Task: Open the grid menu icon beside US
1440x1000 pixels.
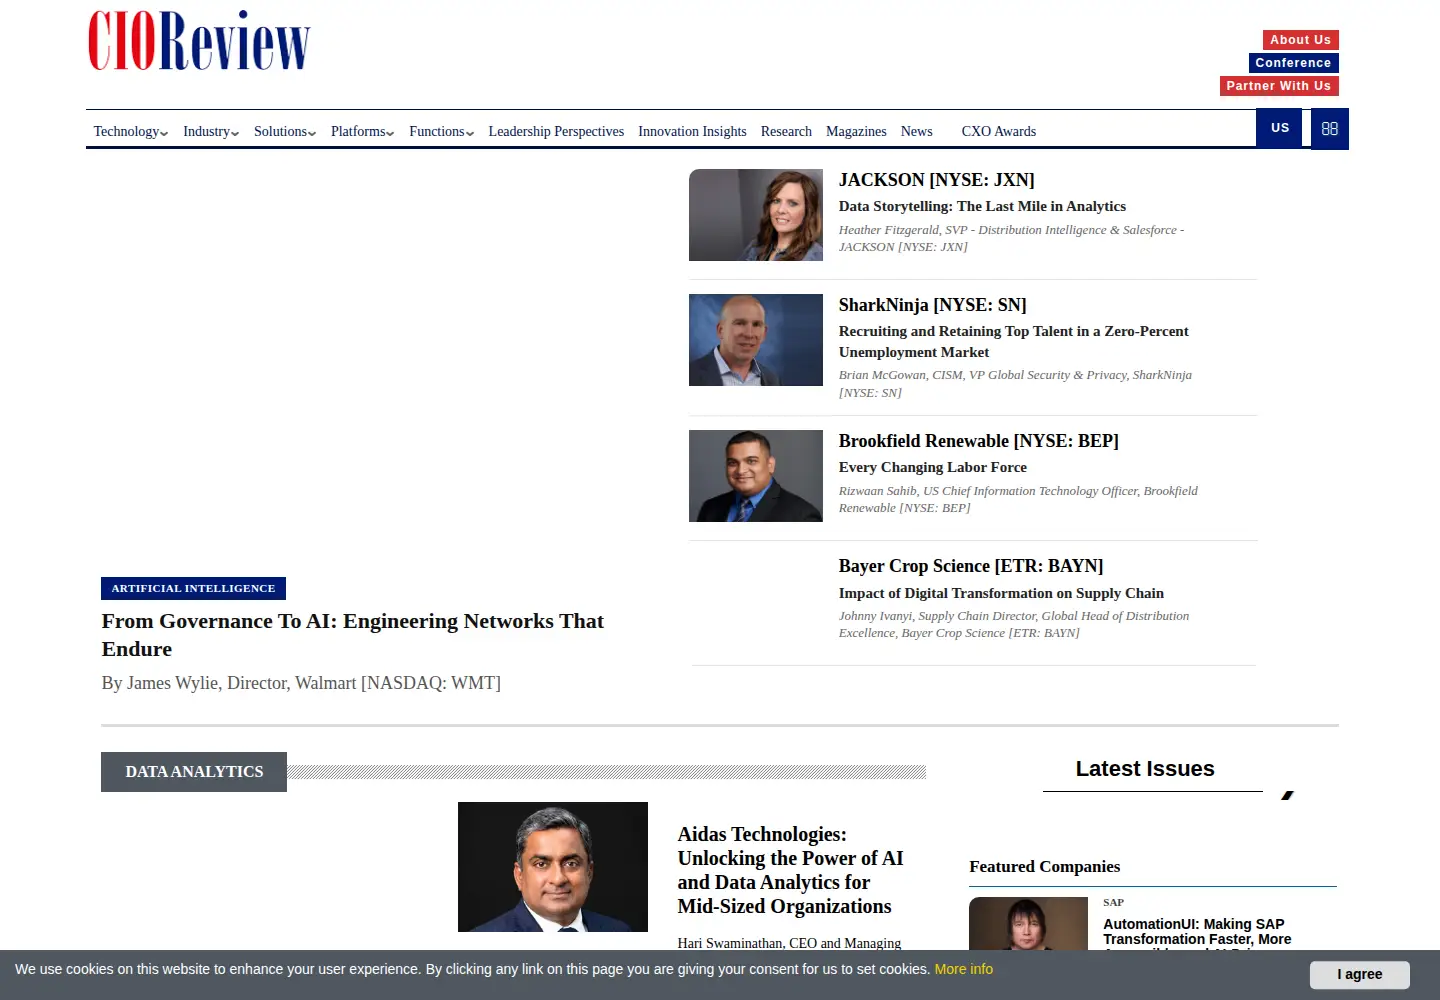Action: pos(1330,129)
